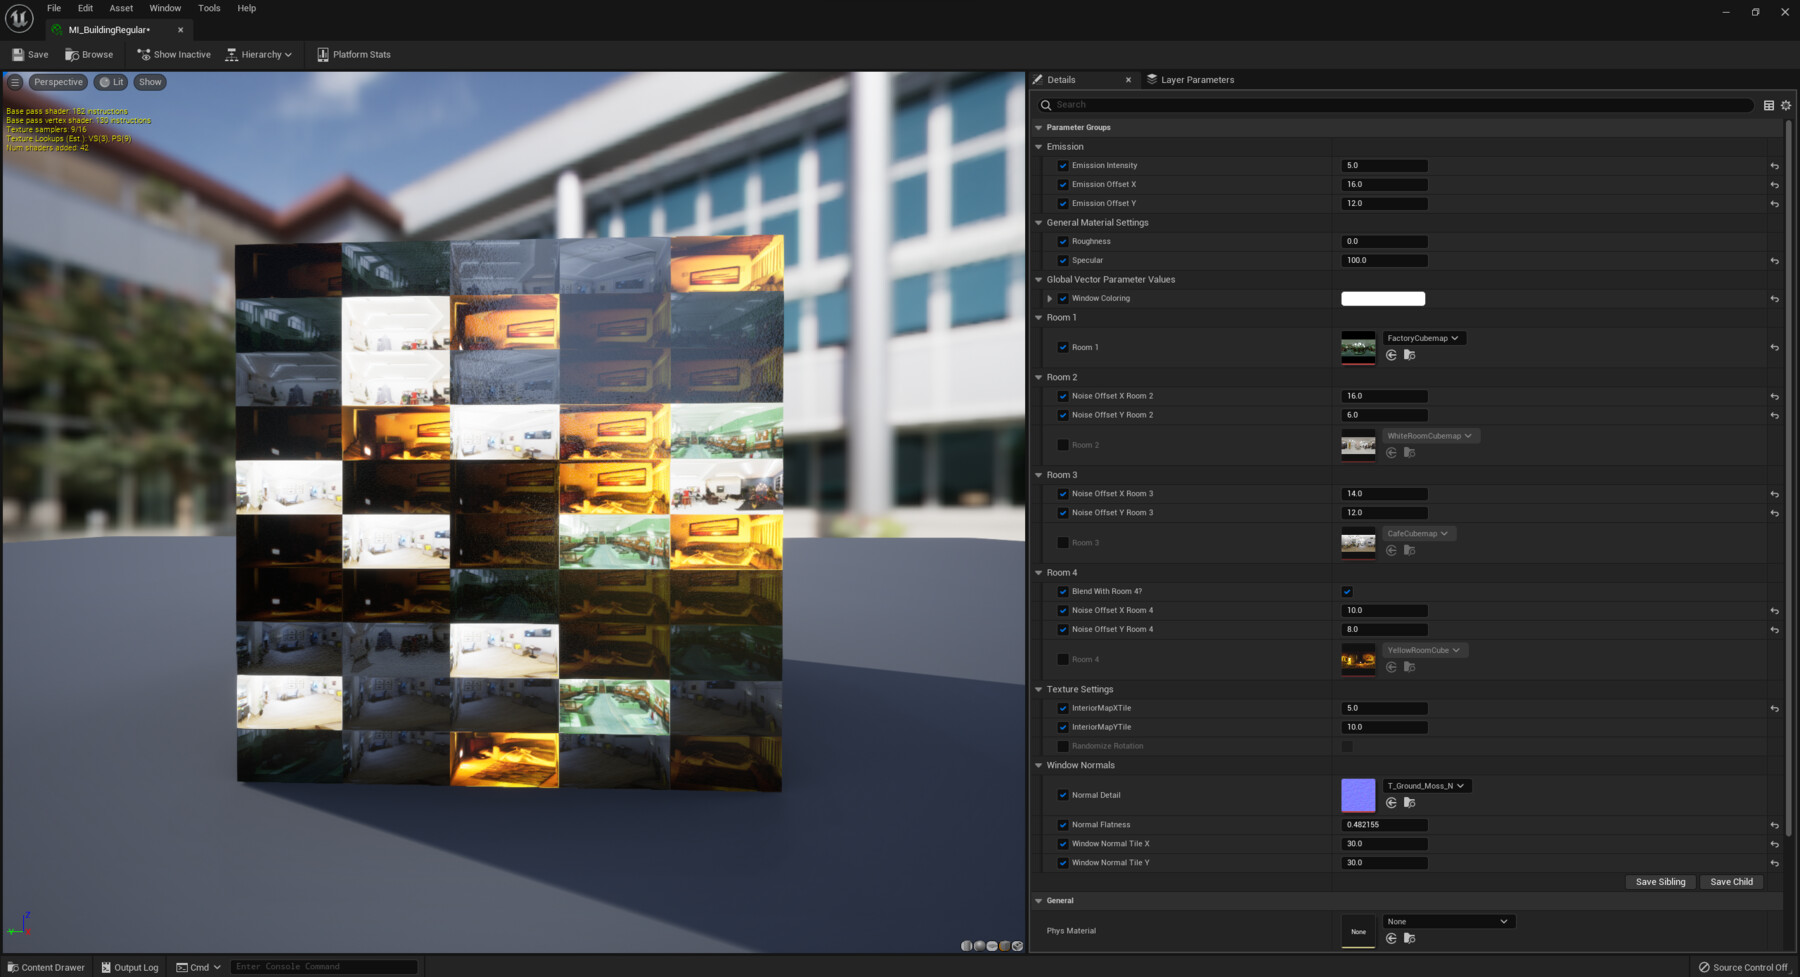Switch to Layer Parameters tab

[1190, 80]
